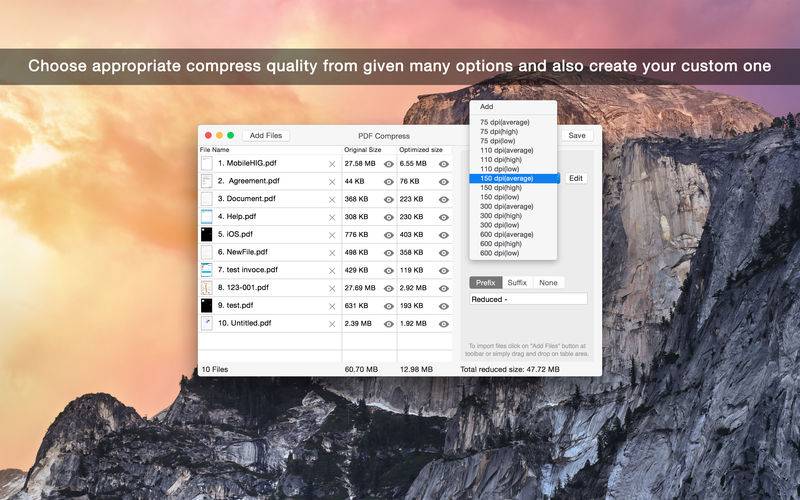Select highlighted 150 dpi(average) option
Viewport: 800px width, 500px height.
point(514,179)
